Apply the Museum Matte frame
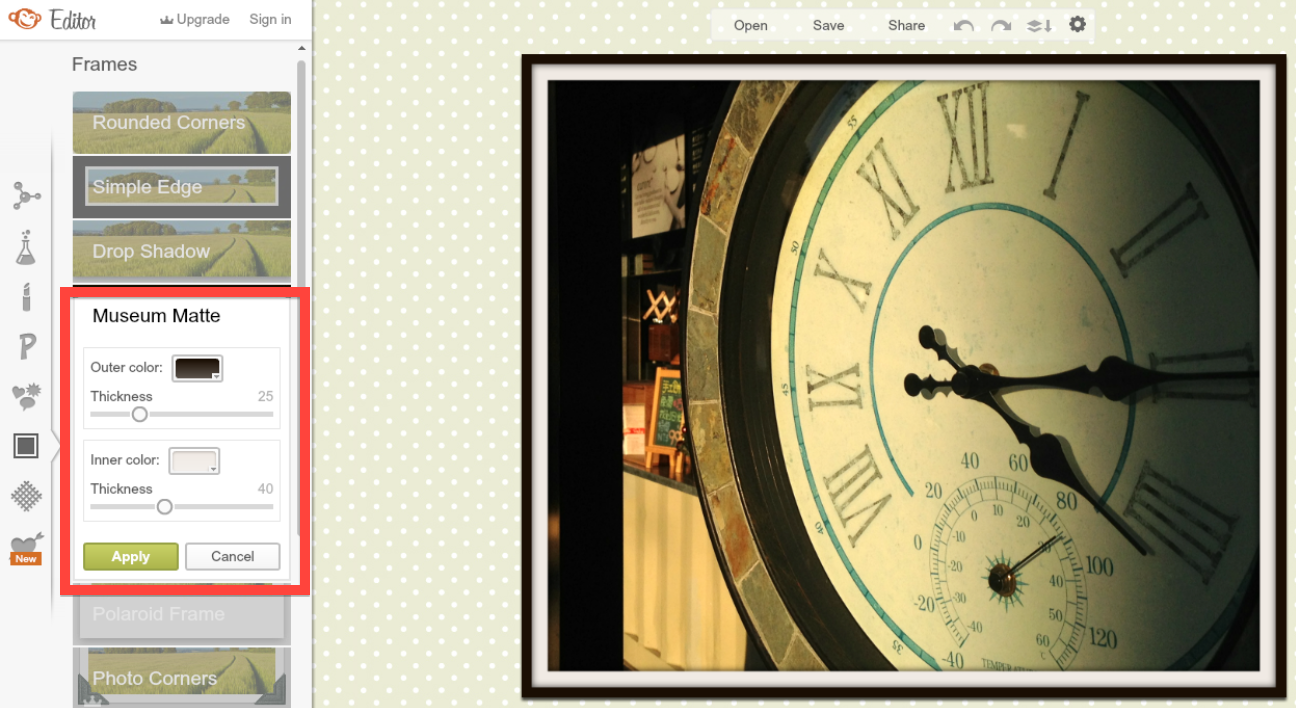Screen dimensions: 1296x708 tap(131, 556)
